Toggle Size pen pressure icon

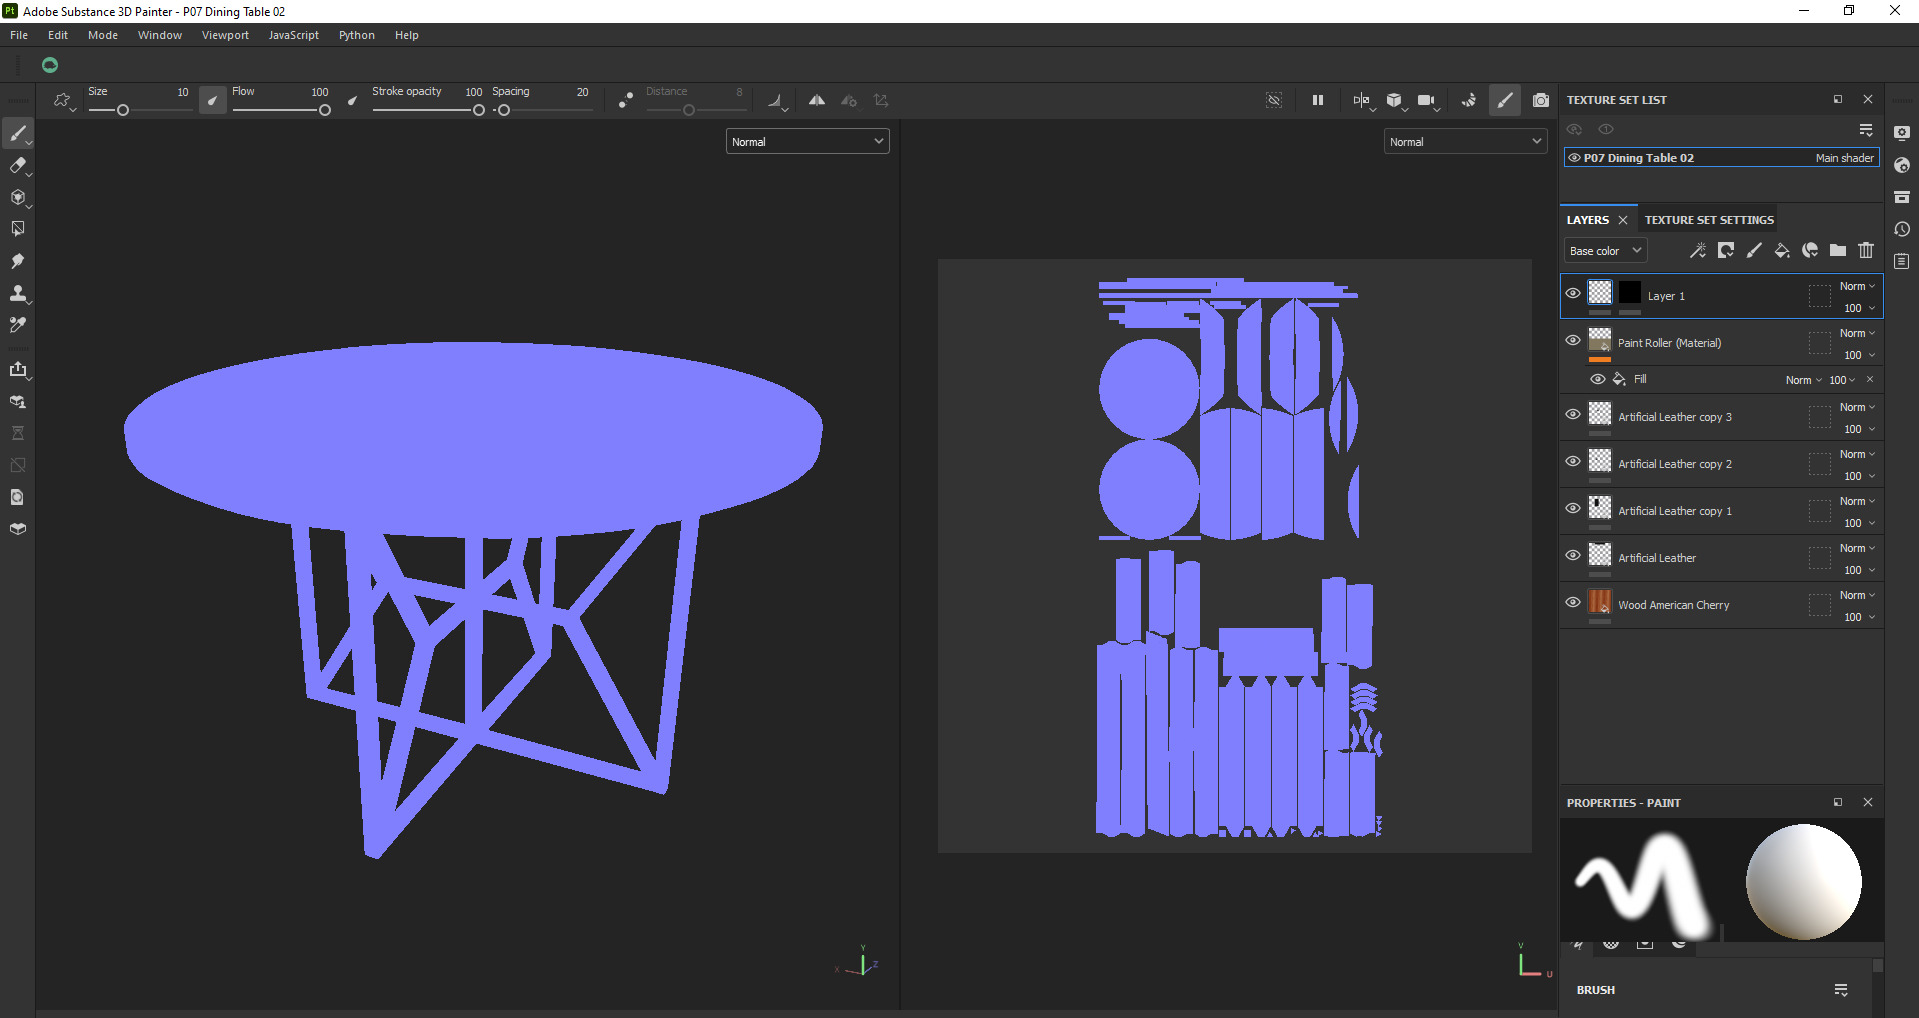(212, 100)
